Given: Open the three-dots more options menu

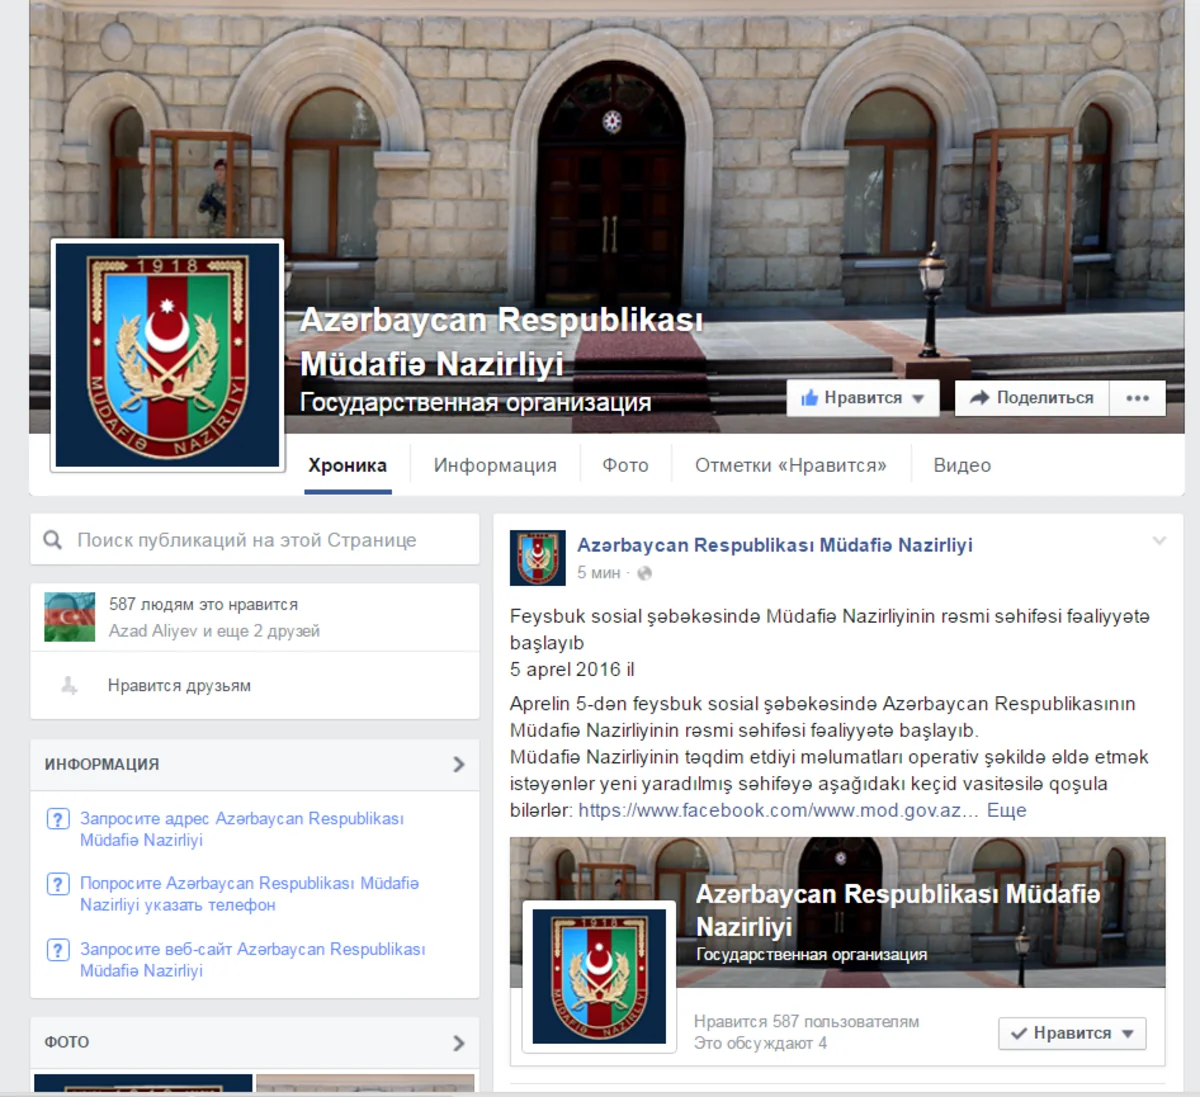Looking at the screenshot, I should point(1137,398).
